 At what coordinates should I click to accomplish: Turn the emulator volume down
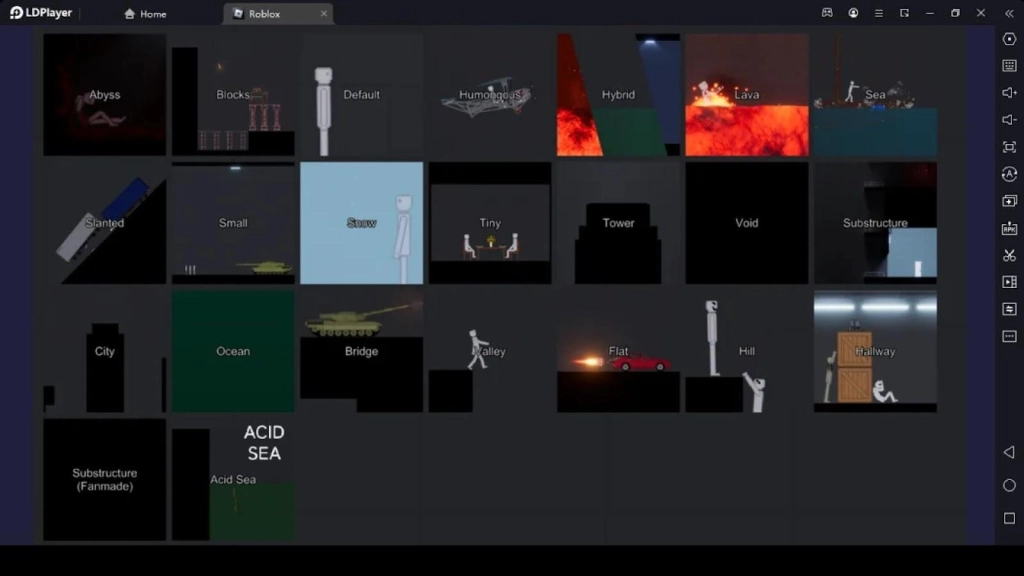(1009, 120)
